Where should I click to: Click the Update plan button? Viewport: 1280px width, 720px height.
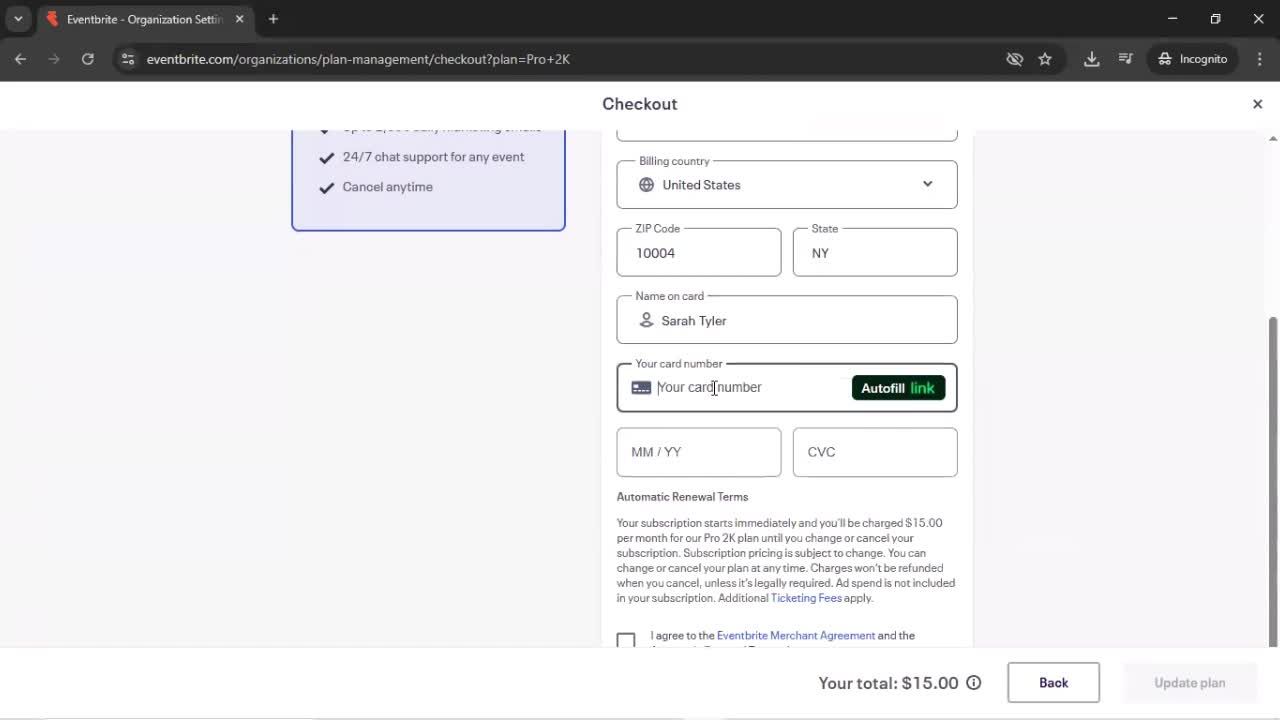[1190, 682]
